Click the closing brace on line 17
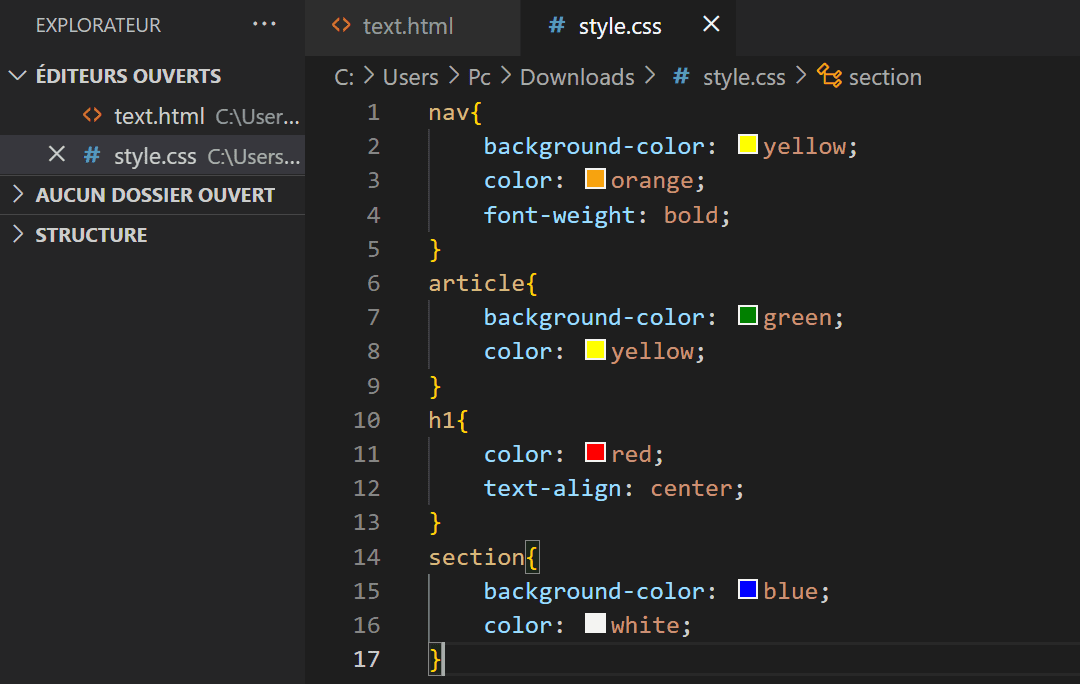Viewport: 1080px width, 684px height. [435, 660]
